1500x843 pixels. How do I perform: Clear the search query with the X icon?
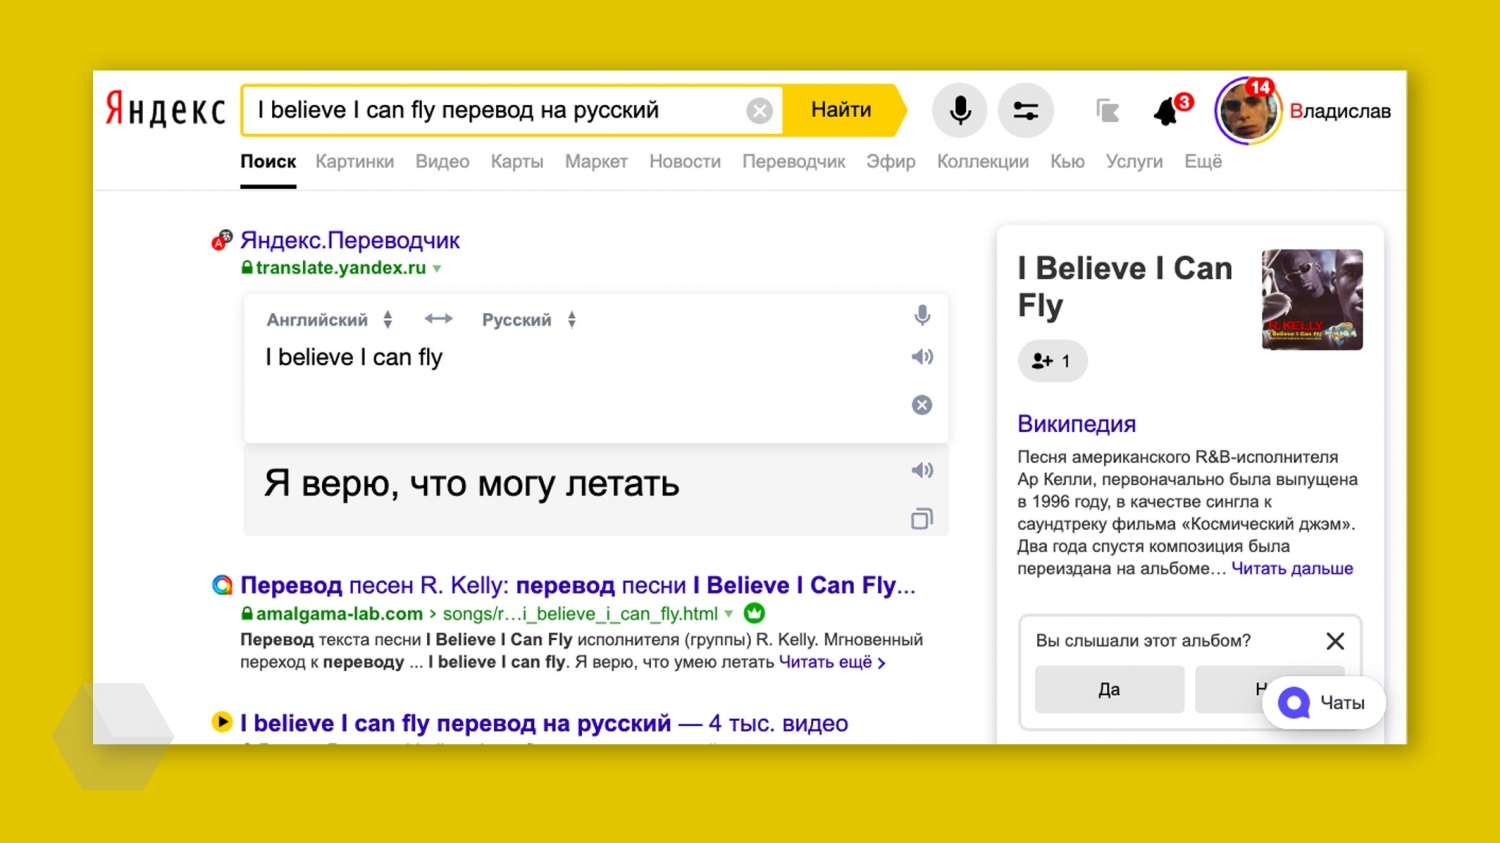pyautogui.click(x=759, y=111)
